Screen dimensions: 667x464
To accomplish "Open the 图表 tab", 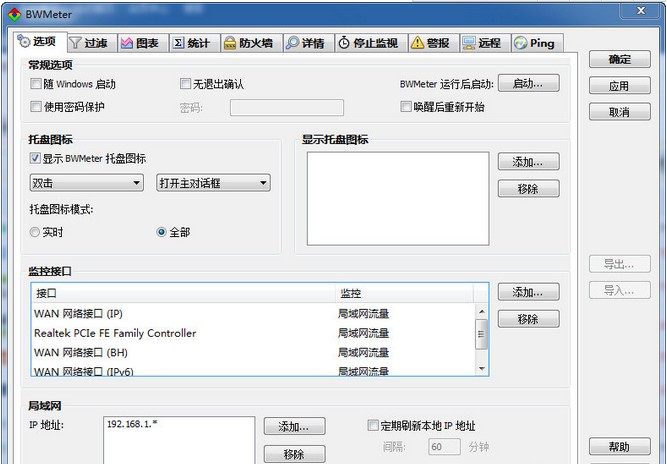I will [143, 43].
